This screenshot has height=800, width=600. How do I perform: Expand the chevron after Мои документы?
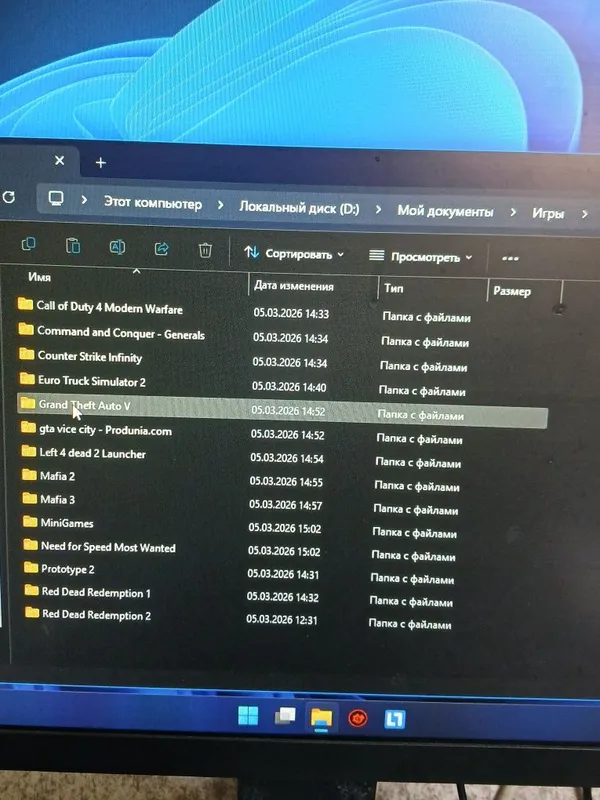click(513, 212)
